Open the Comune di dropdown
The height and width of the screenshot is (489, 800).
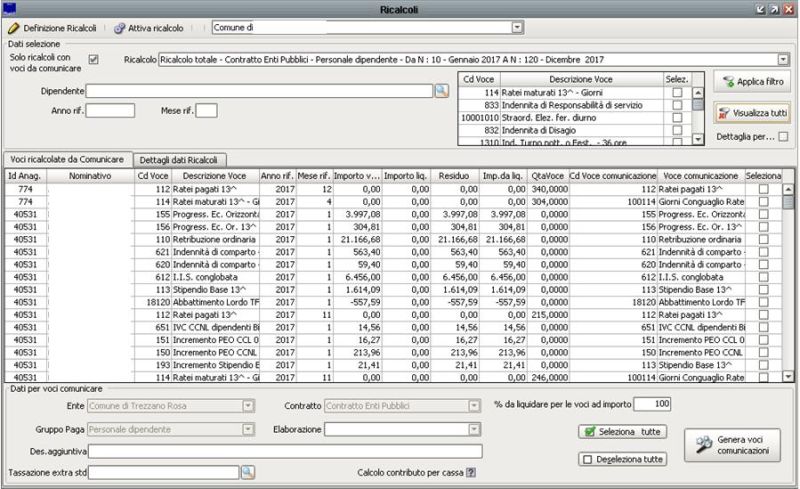(x=517, y=30)
